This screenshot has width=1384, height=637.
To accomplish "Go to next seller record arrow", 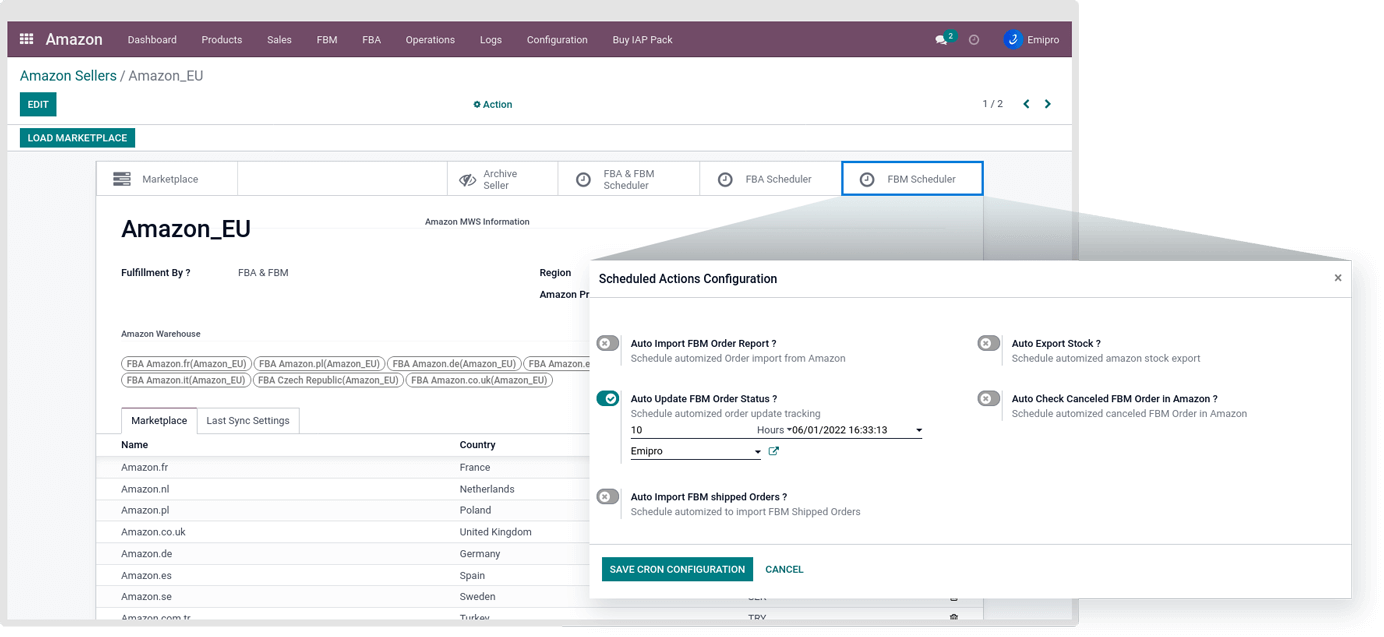I will pos(1048,104).
